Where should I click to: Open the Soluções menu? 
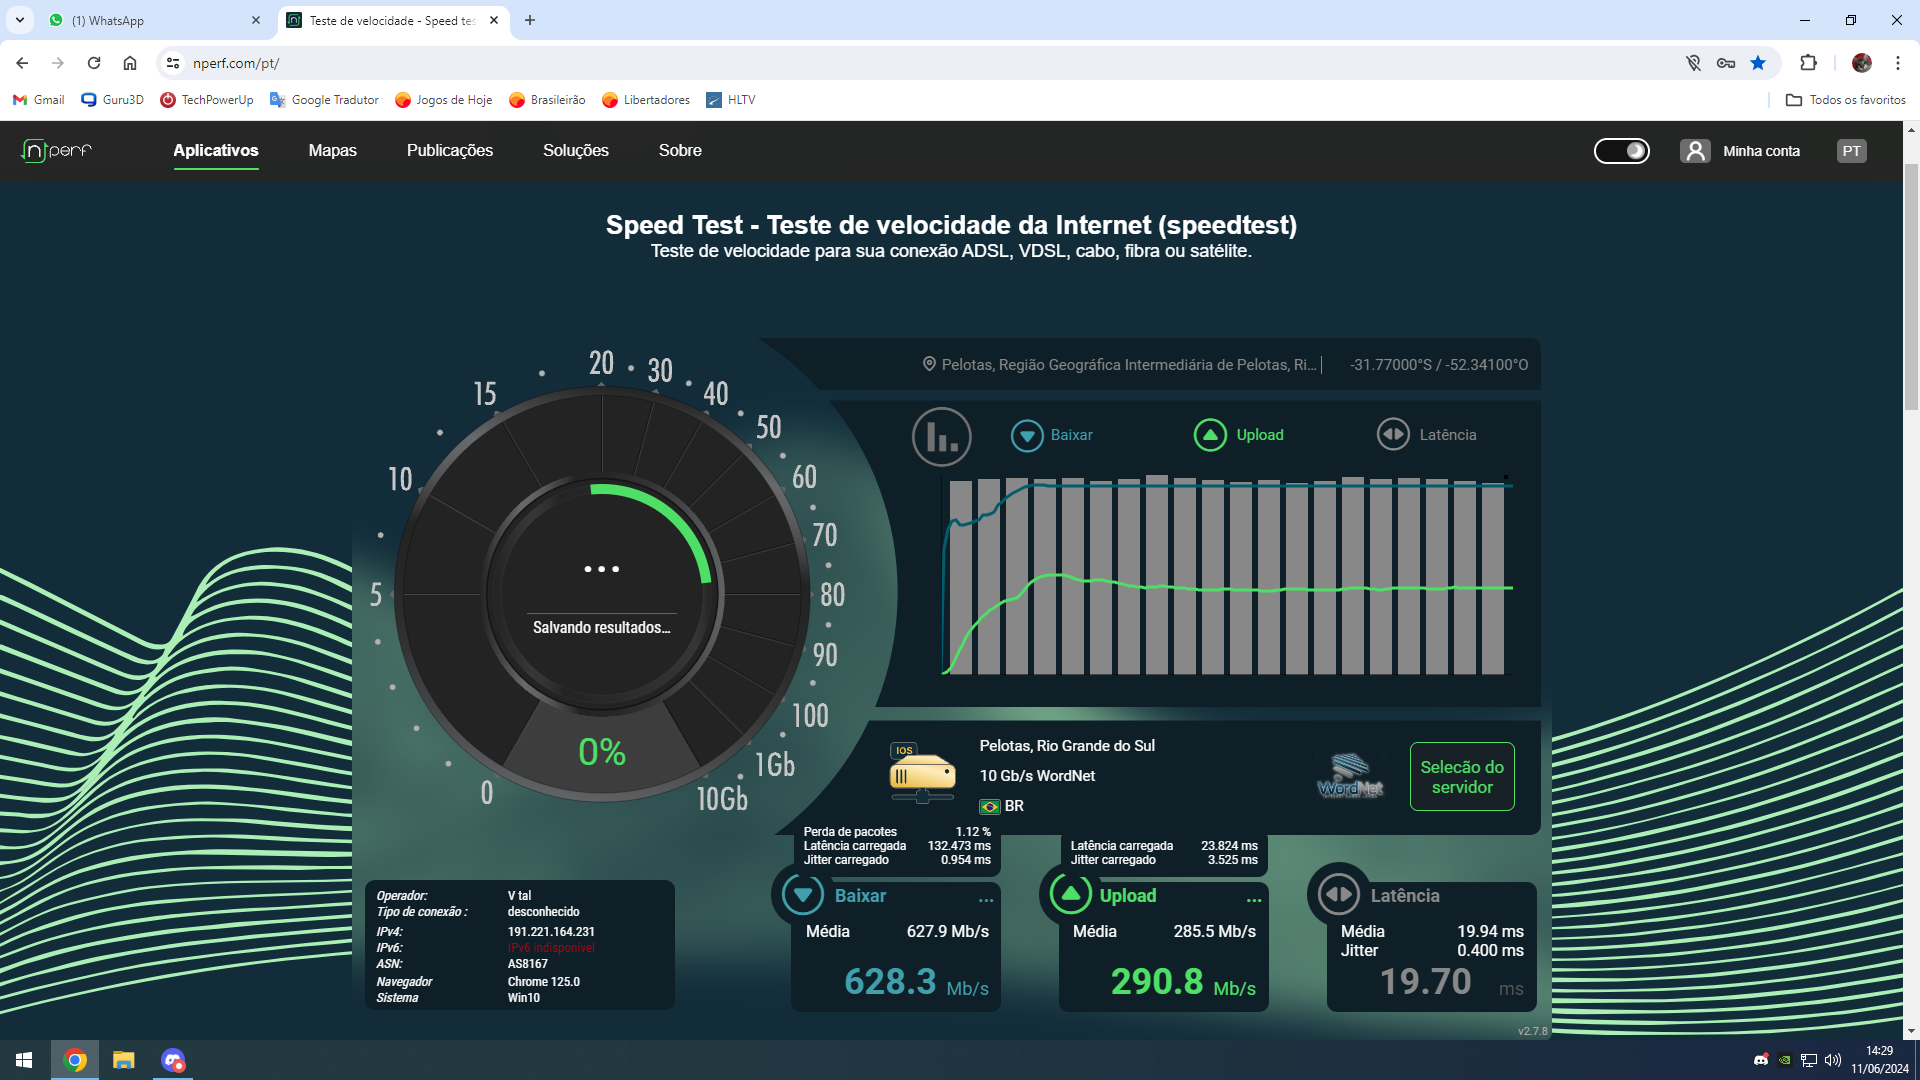[x=576, y=151]
